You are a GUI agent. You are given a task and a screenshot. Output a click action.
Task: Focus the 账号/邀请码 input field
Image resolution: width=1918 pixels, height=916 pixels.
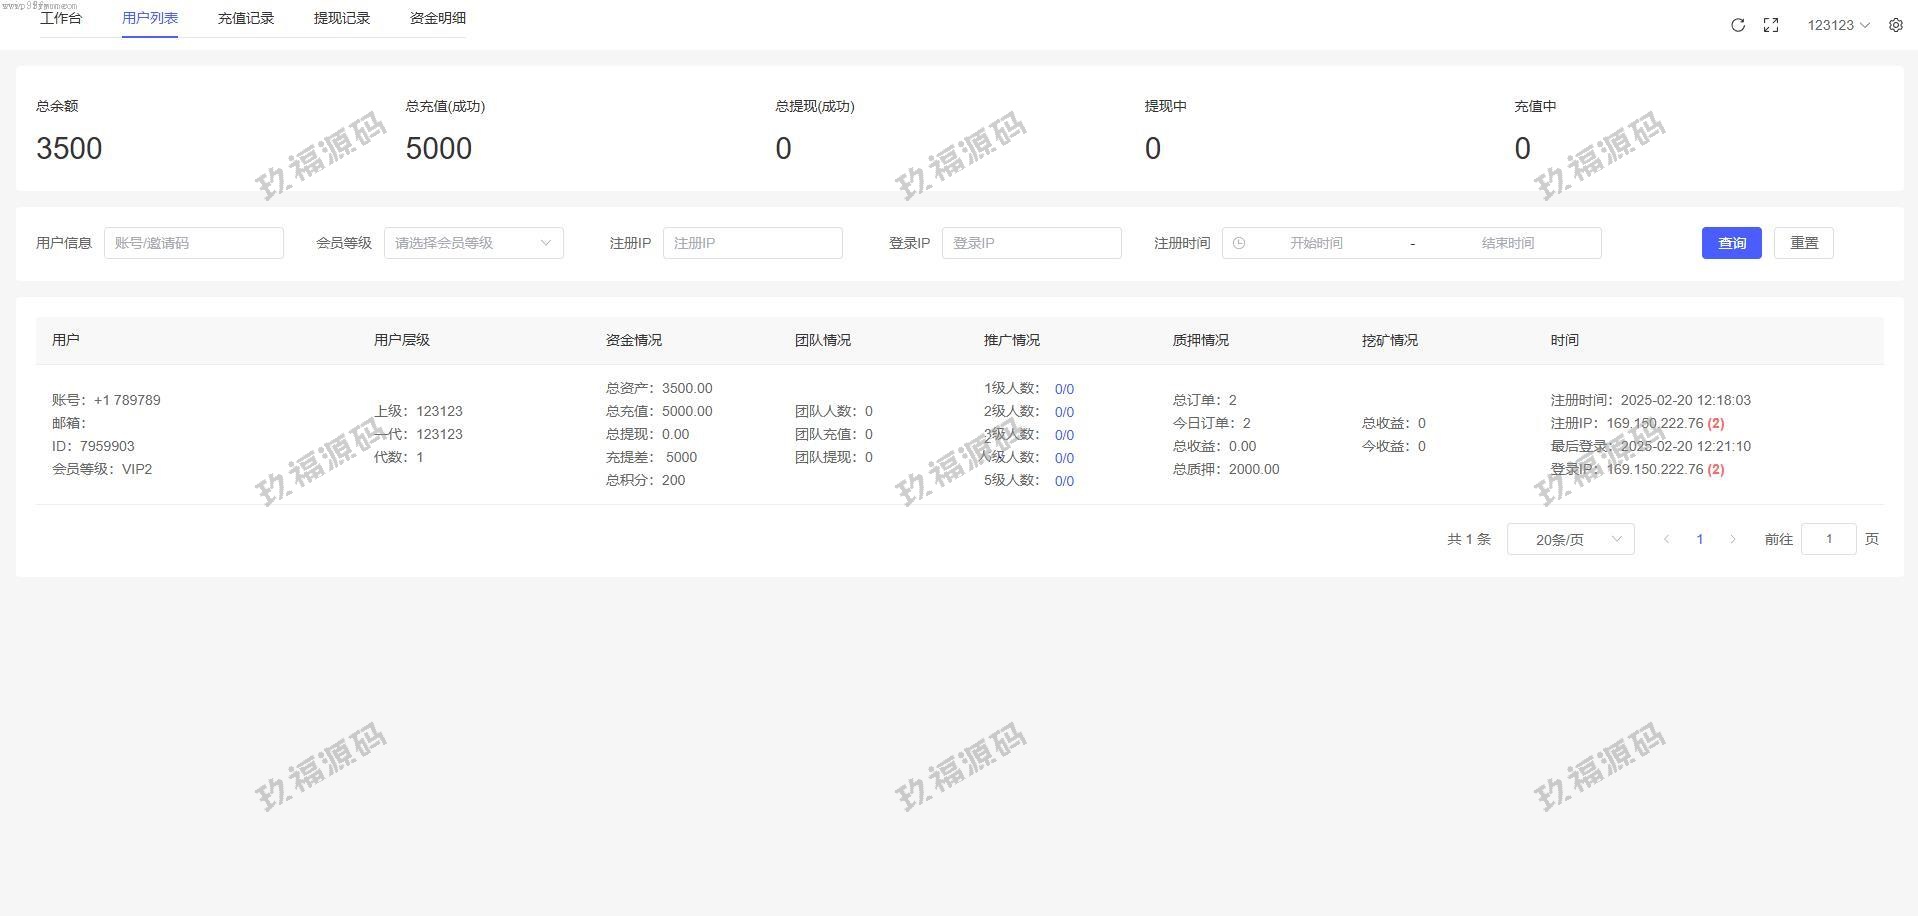click(194, 243)
